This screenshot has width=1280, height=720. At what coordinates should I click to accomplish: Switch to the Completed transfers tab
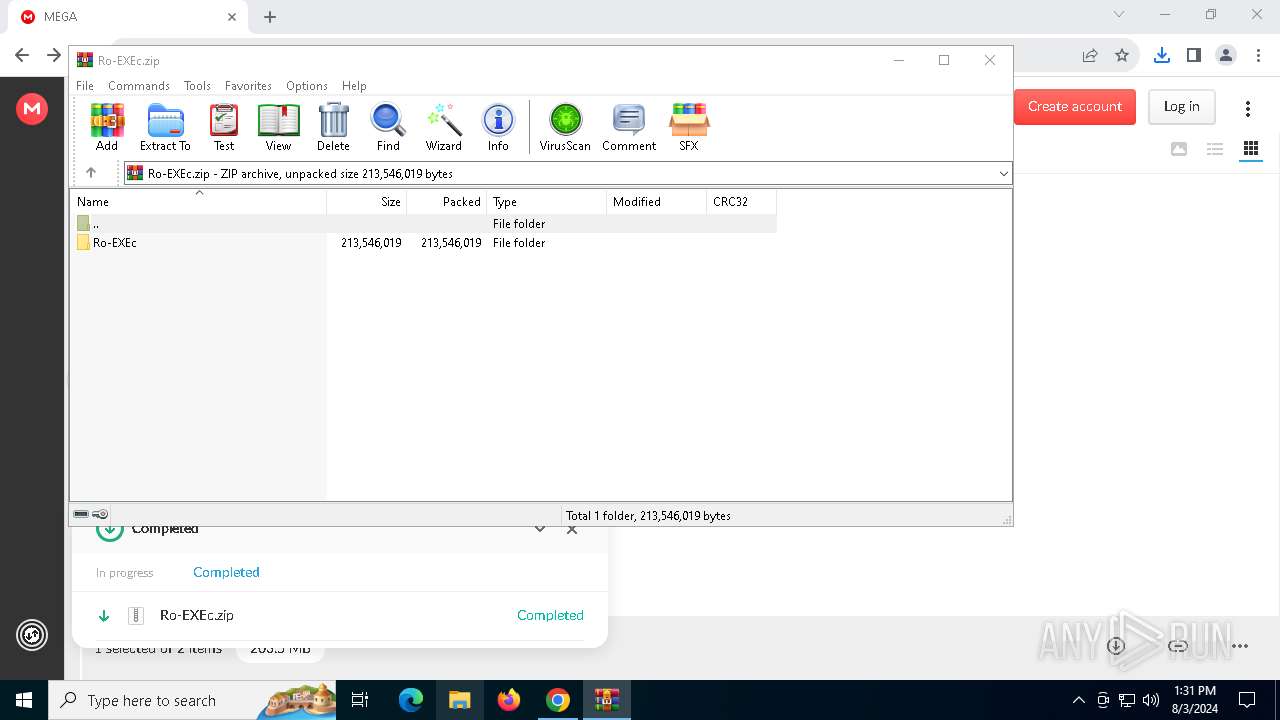tap(226, 572)
